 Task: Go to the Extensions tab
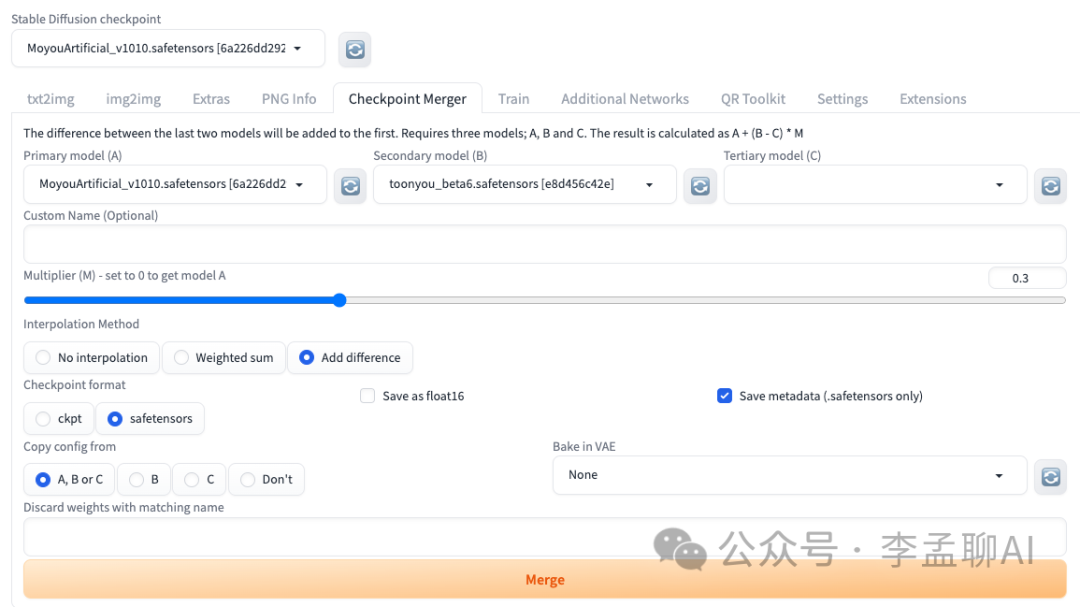[x=933, y=99]
